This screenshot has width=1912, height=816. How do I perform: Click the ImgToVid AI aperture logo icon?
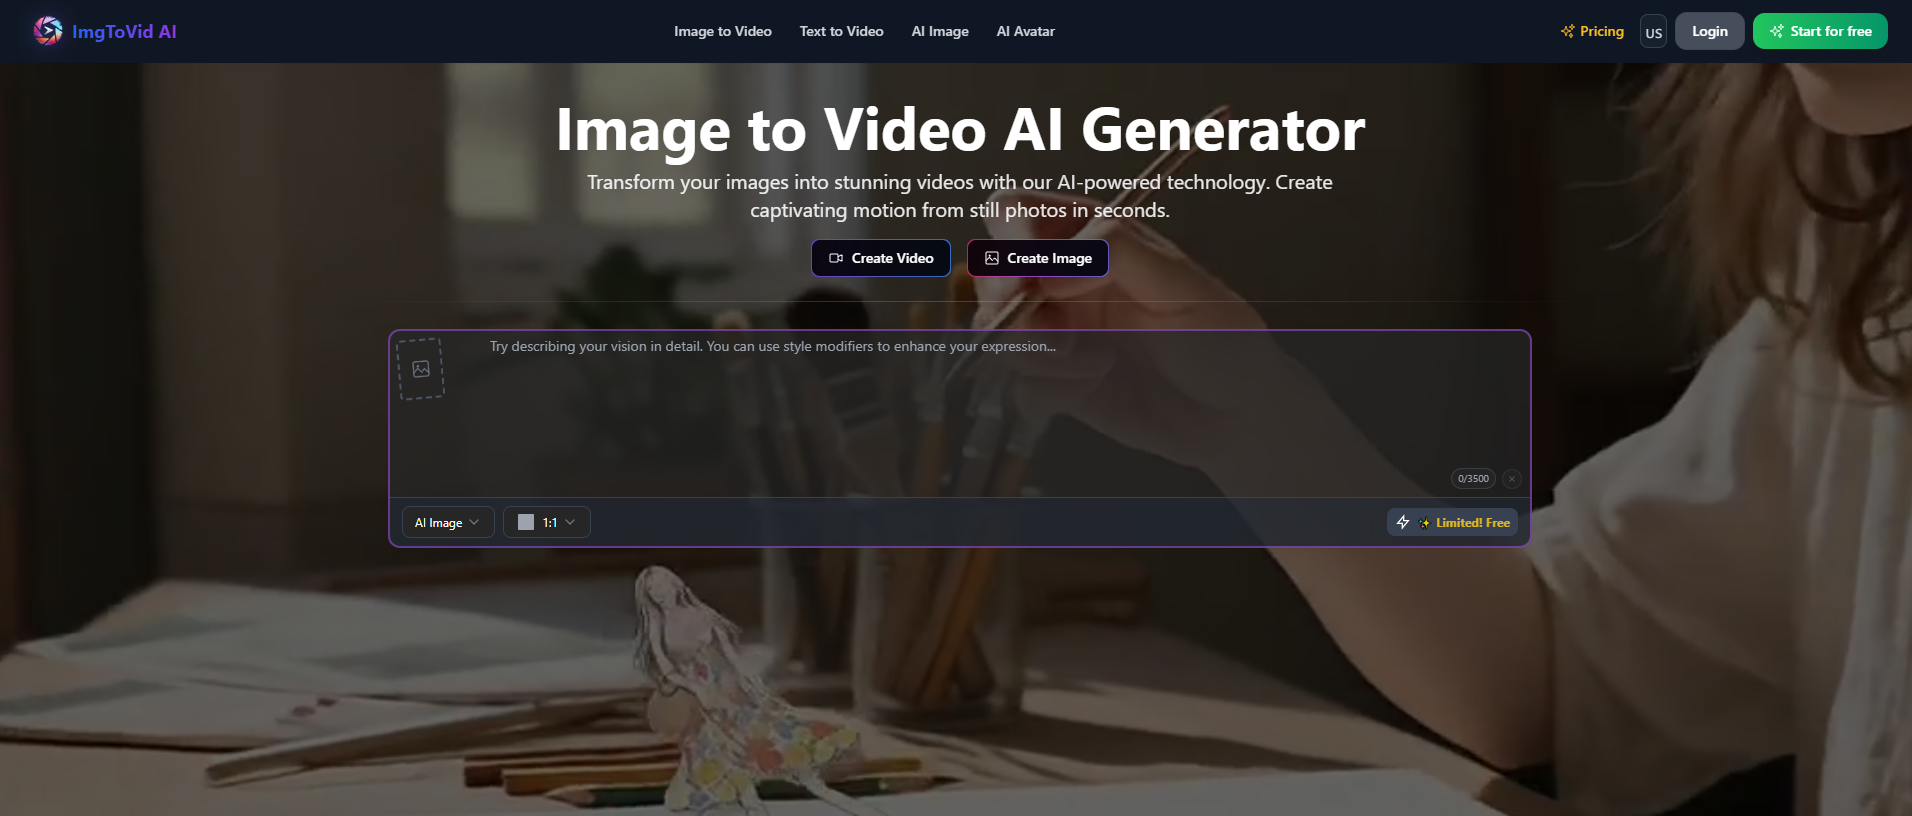point(47,31)
